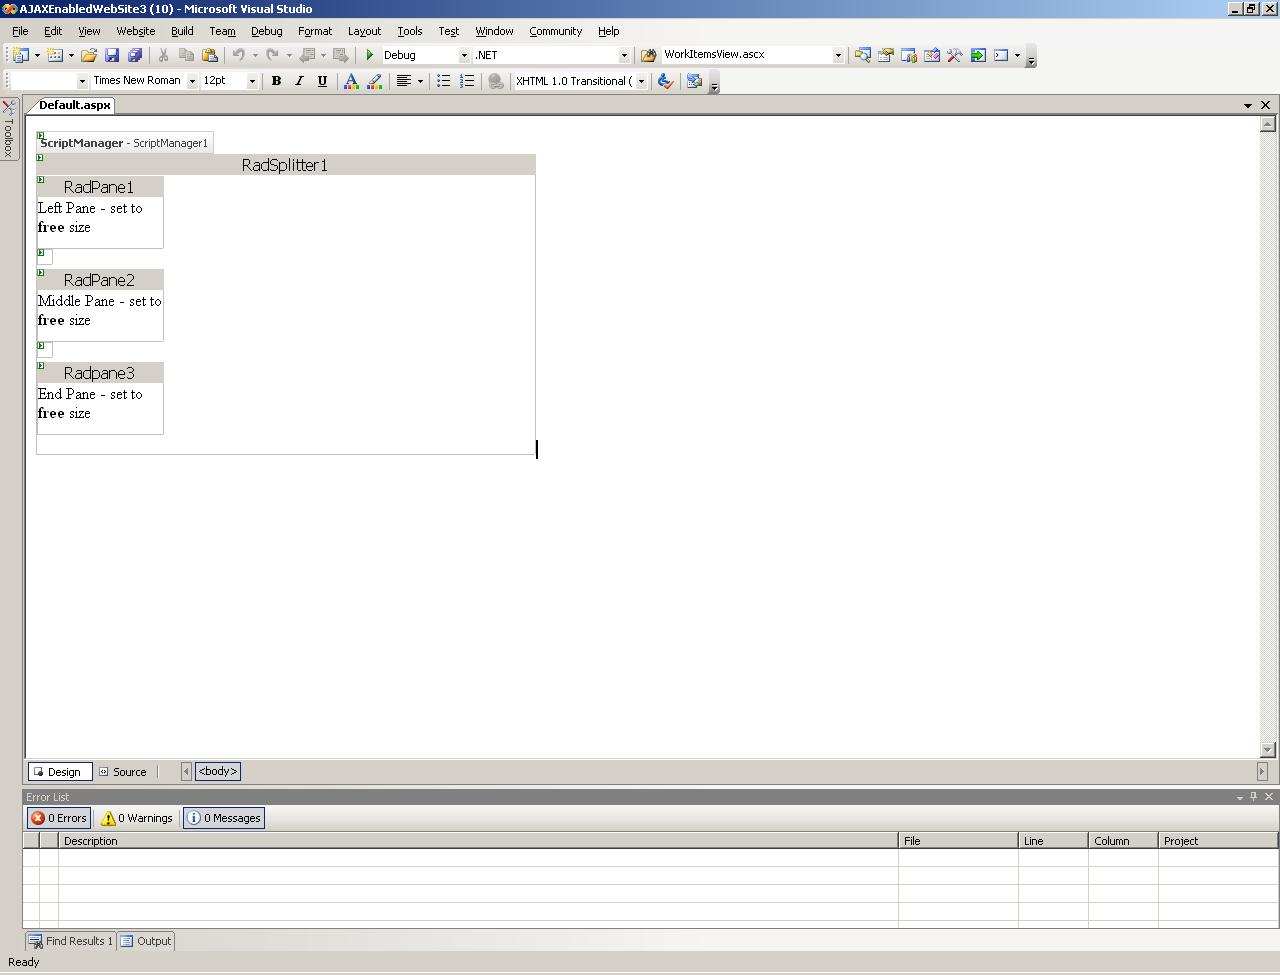Open the Toolbox side panel tab
This screenshot has height=975, width=1280.
coord(8,129)
